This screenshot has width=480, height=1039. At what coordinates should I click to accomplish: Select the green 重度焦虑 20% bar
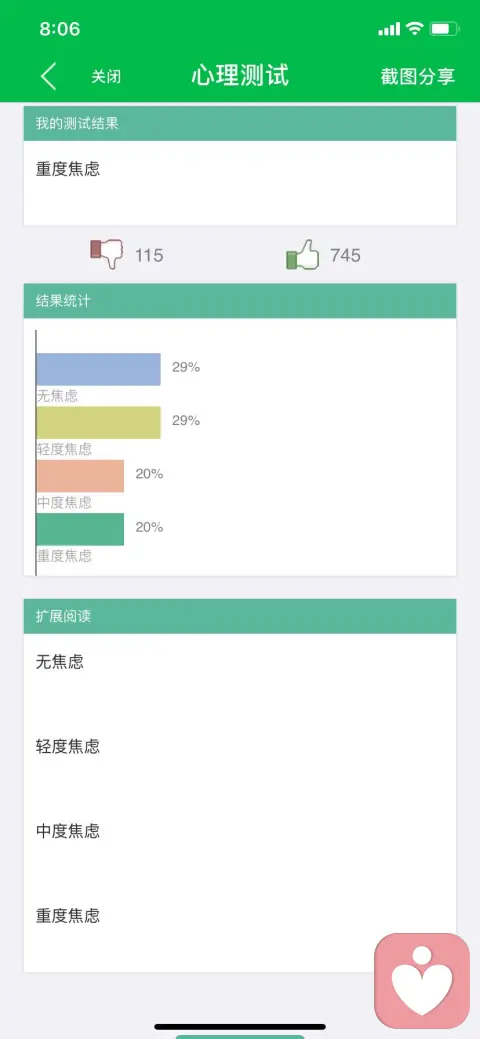pyautogui.click(x=80, y=529)
